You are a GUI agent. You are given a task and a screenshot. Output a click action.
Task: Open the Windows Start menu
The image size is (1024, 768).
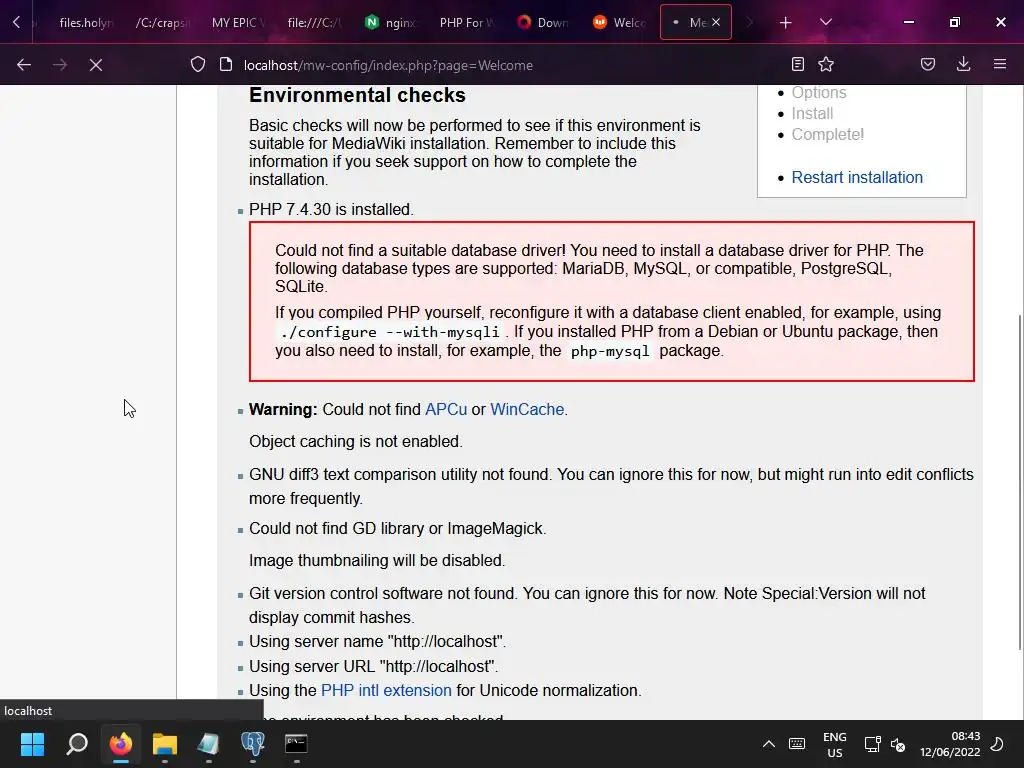click(32, 744)
